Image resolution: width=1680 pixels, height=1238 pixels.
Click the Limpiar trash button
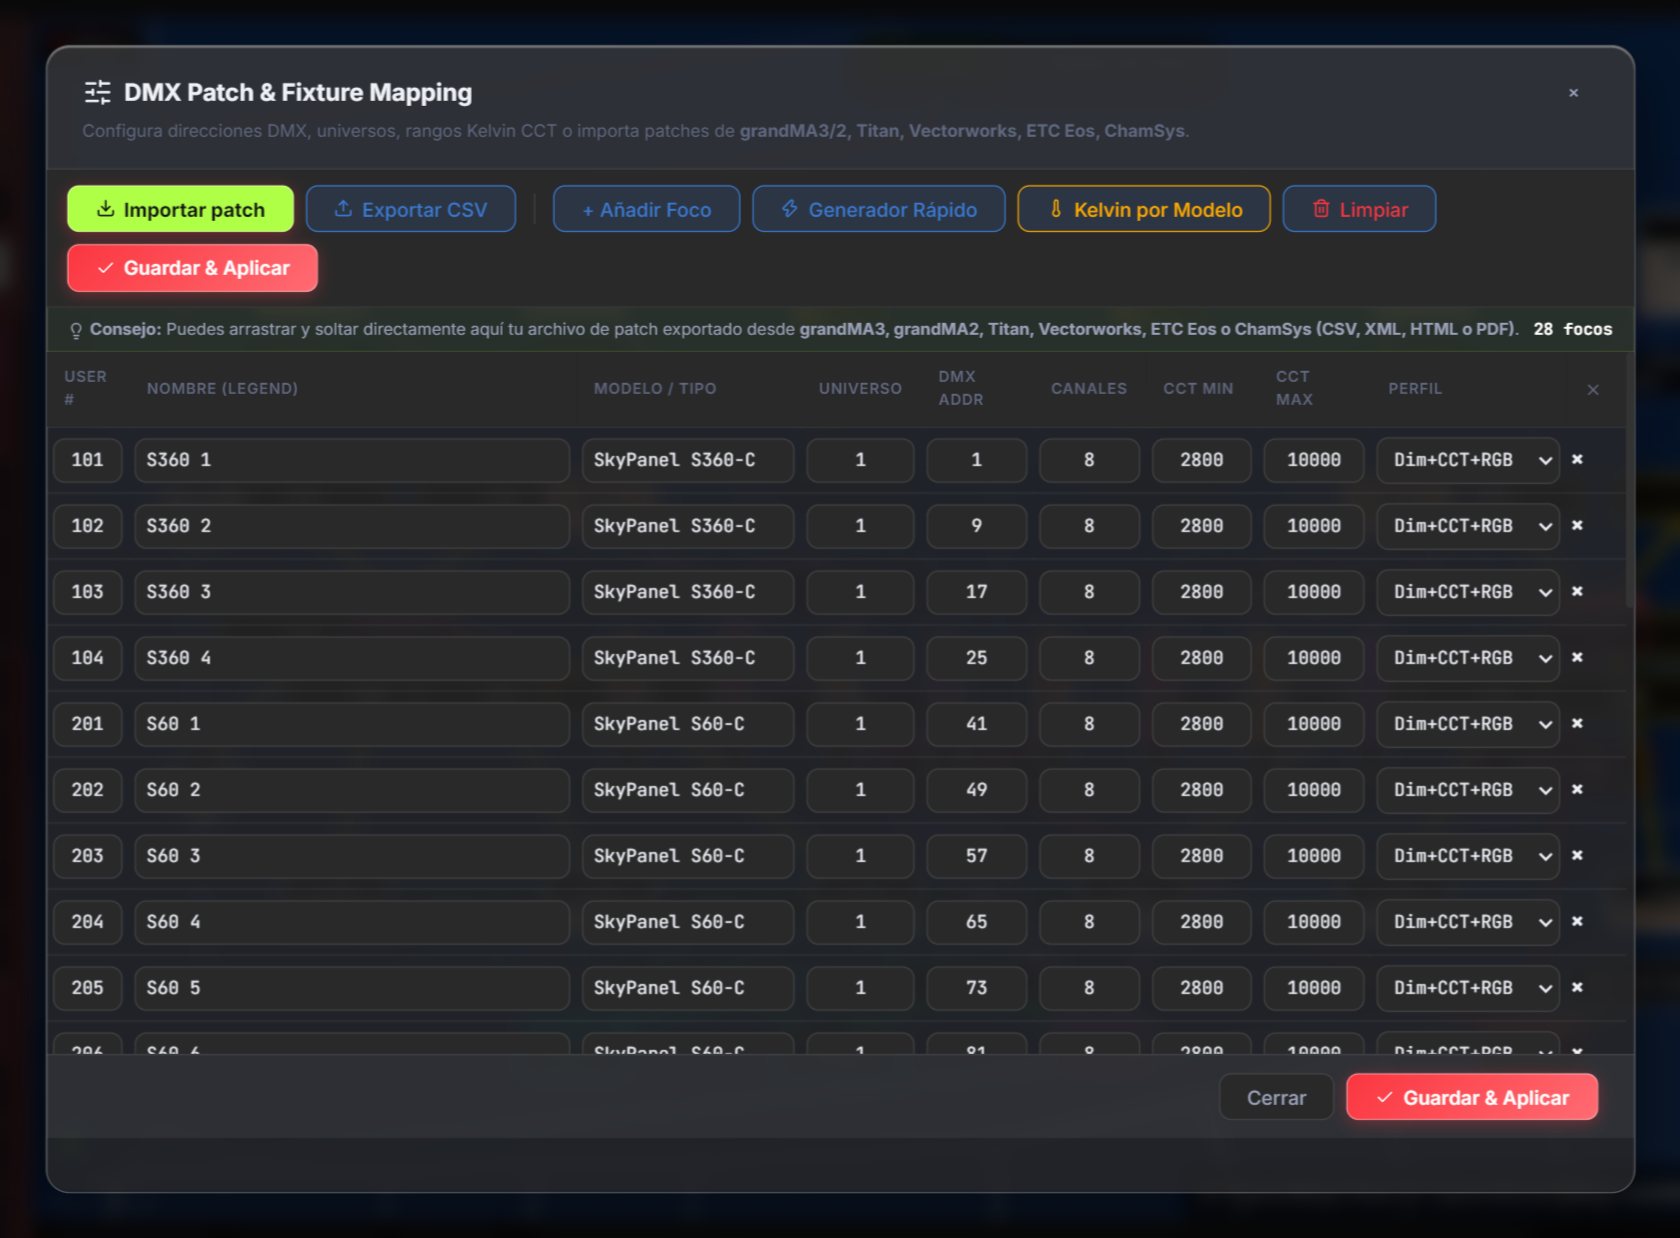point(1360,209)
